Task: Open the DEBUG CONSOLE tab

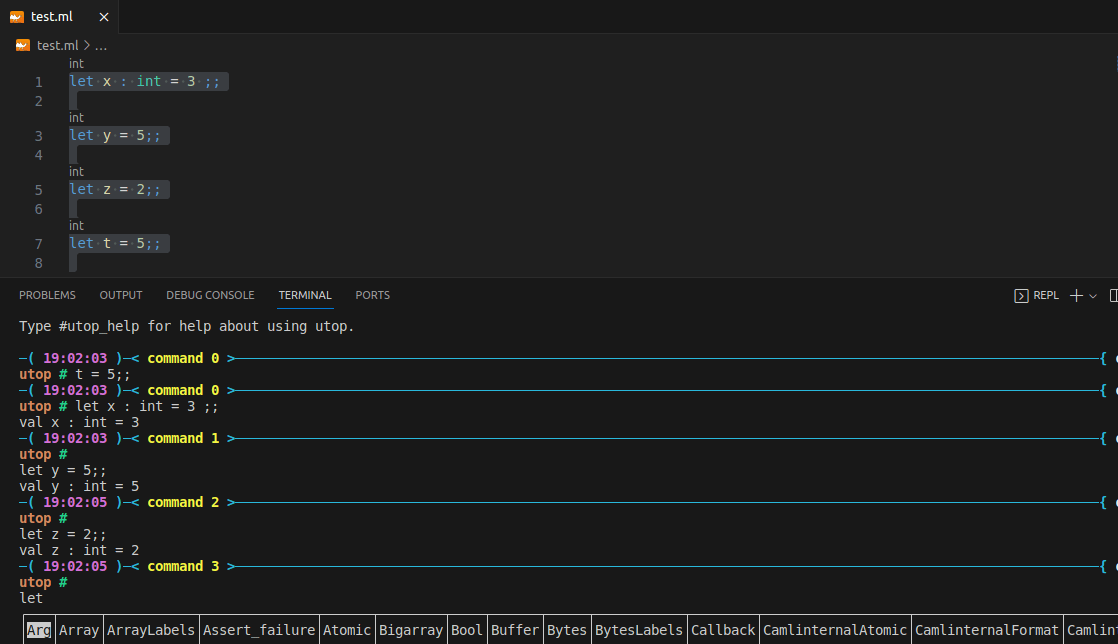Action: pos(210,295)
